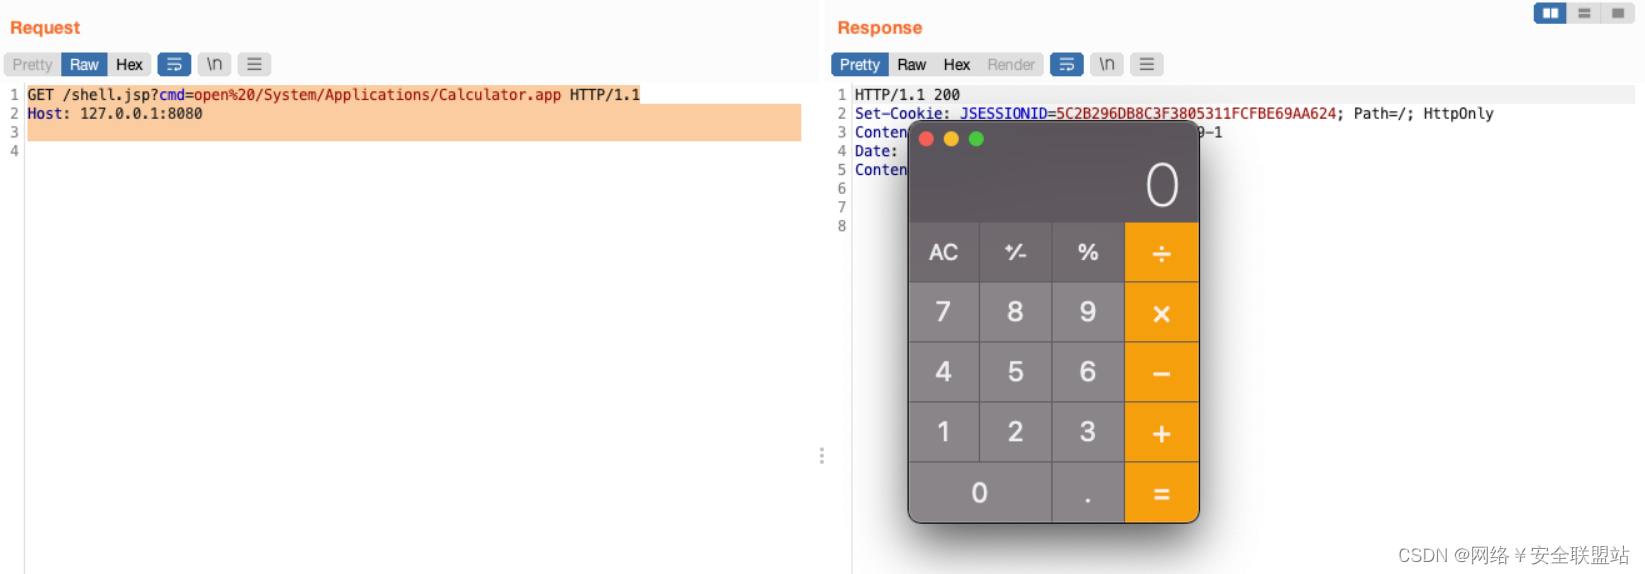Close the Calculator window with red button
This screenshot has width=1645, height=574.
[x=926, y=139]
